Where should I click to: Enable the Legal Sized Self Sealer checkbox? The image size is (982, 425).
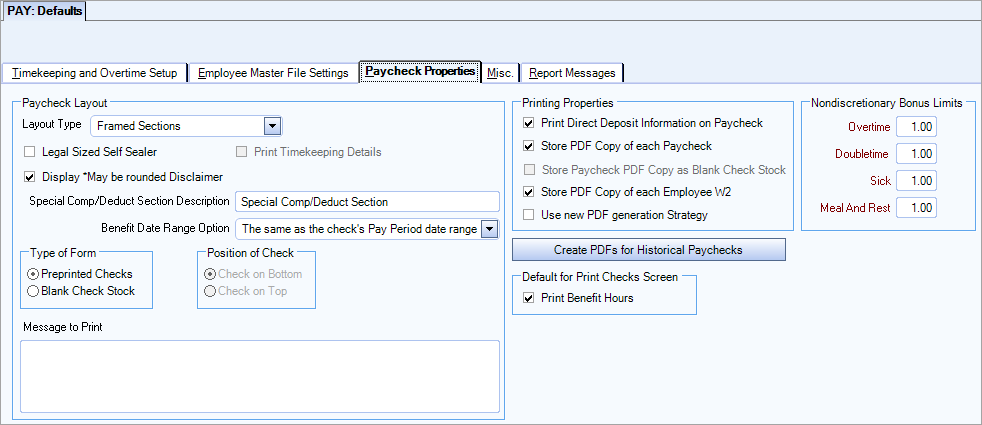click(30, 152)
